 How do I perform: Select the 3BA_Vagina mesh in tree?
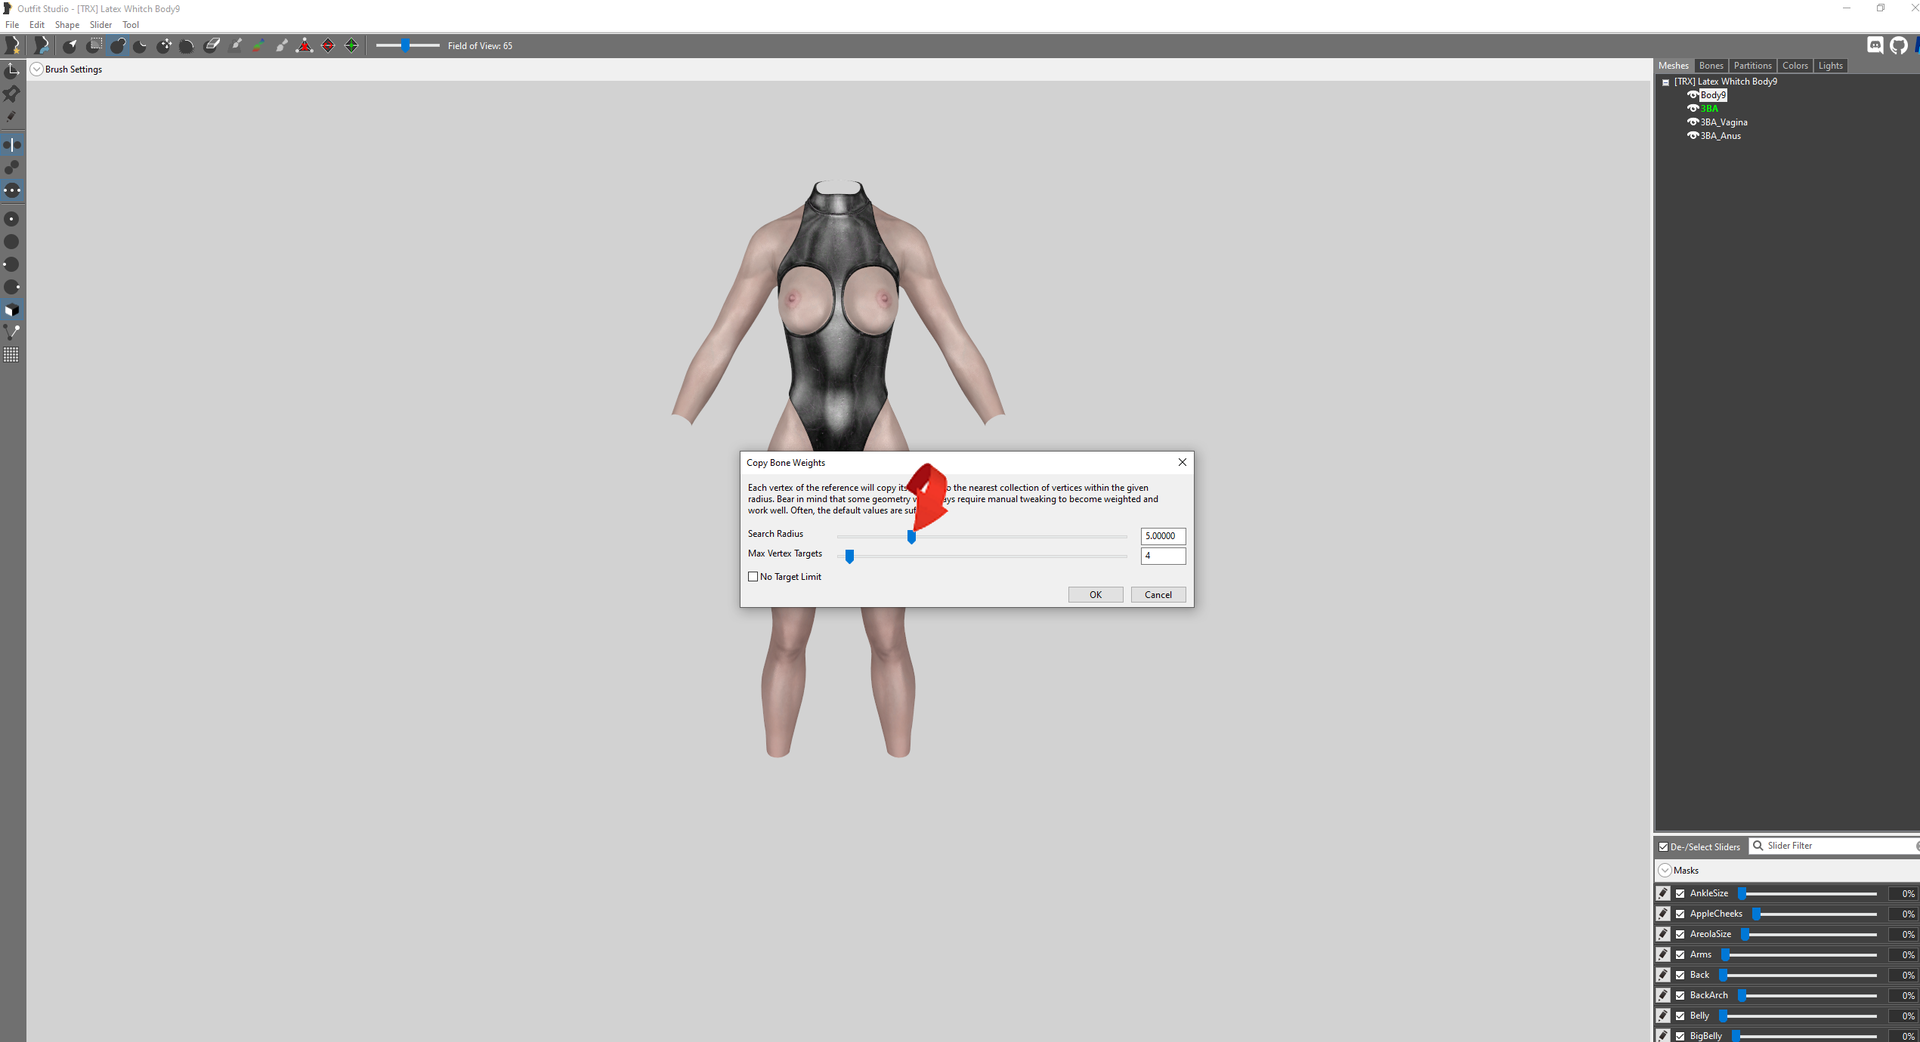[1724, 122]
